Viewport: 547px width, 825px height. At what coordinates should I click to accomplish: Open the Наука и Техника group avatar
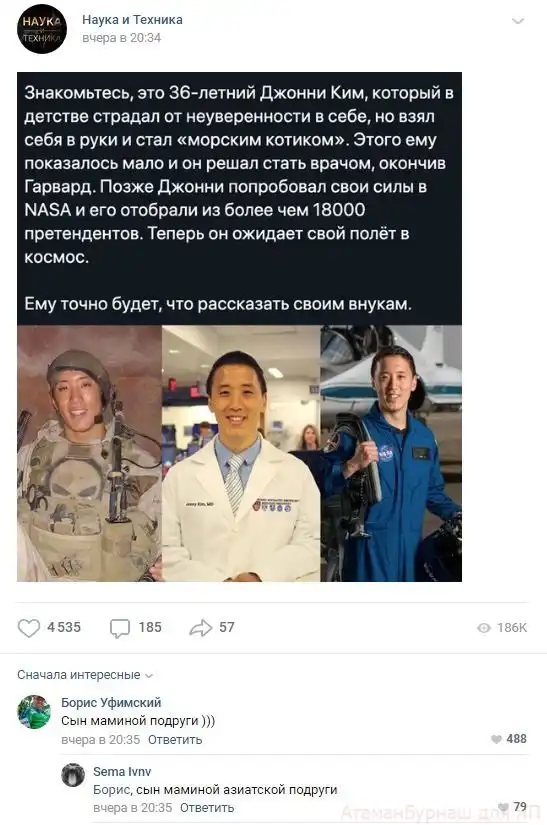[x=42, y=29]
